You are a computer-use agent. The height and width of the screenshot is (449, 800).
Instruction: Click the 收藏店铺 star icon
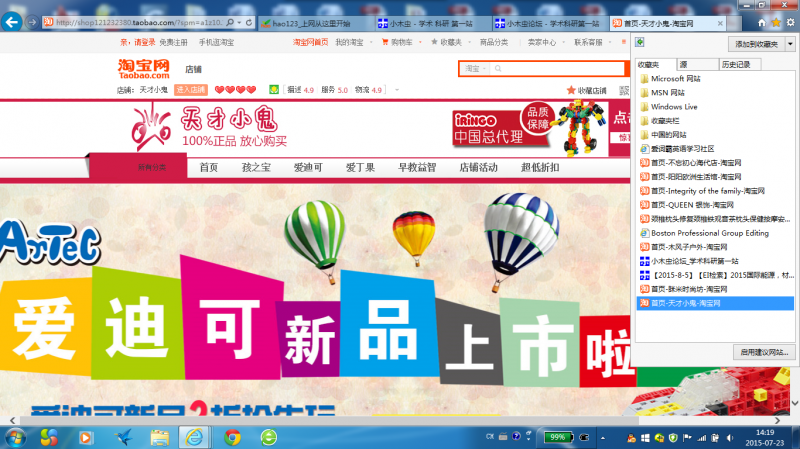[x=571, y=90]
